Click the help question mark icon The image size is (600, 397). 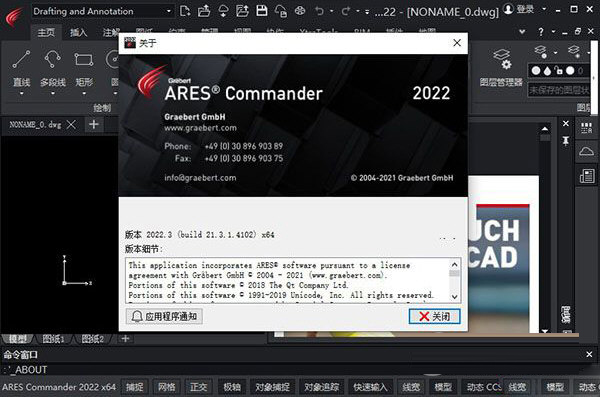(x=540, y=32)
